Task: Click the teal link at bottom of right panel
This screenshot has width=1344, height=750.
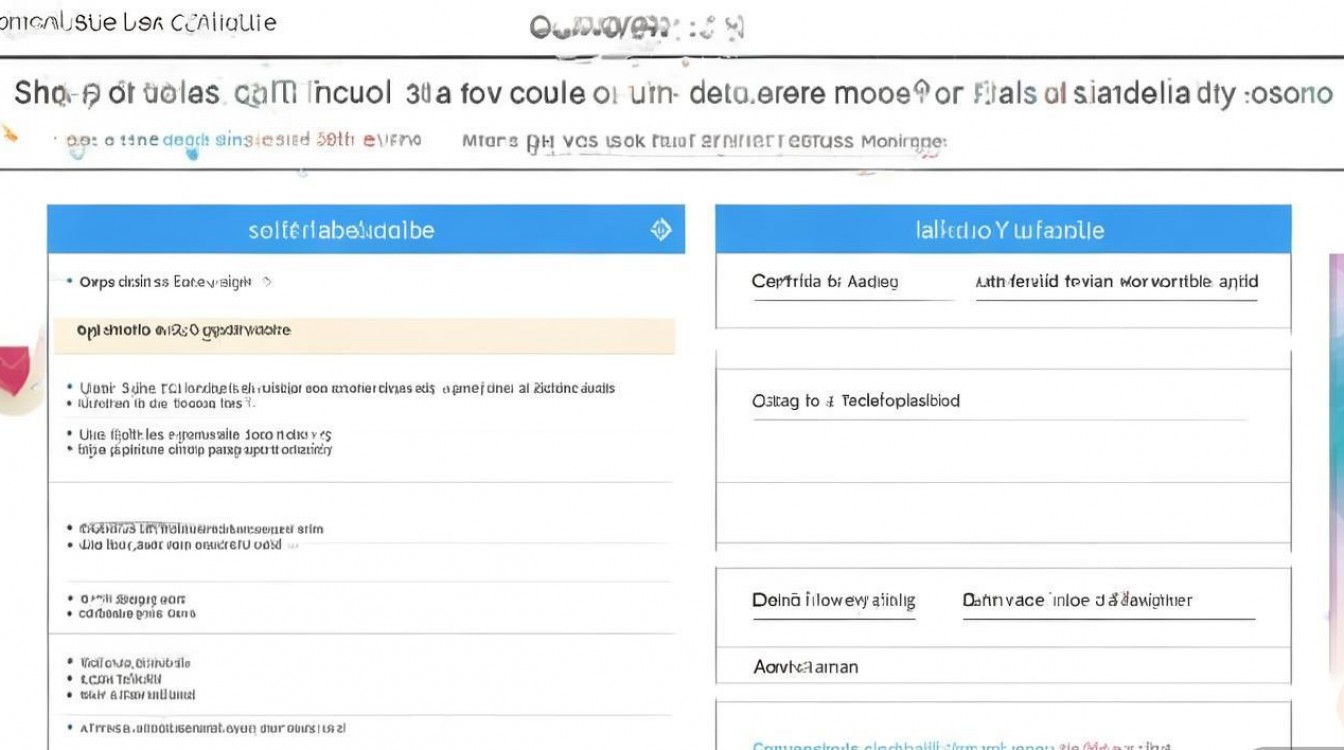Action: pos(960,745)
